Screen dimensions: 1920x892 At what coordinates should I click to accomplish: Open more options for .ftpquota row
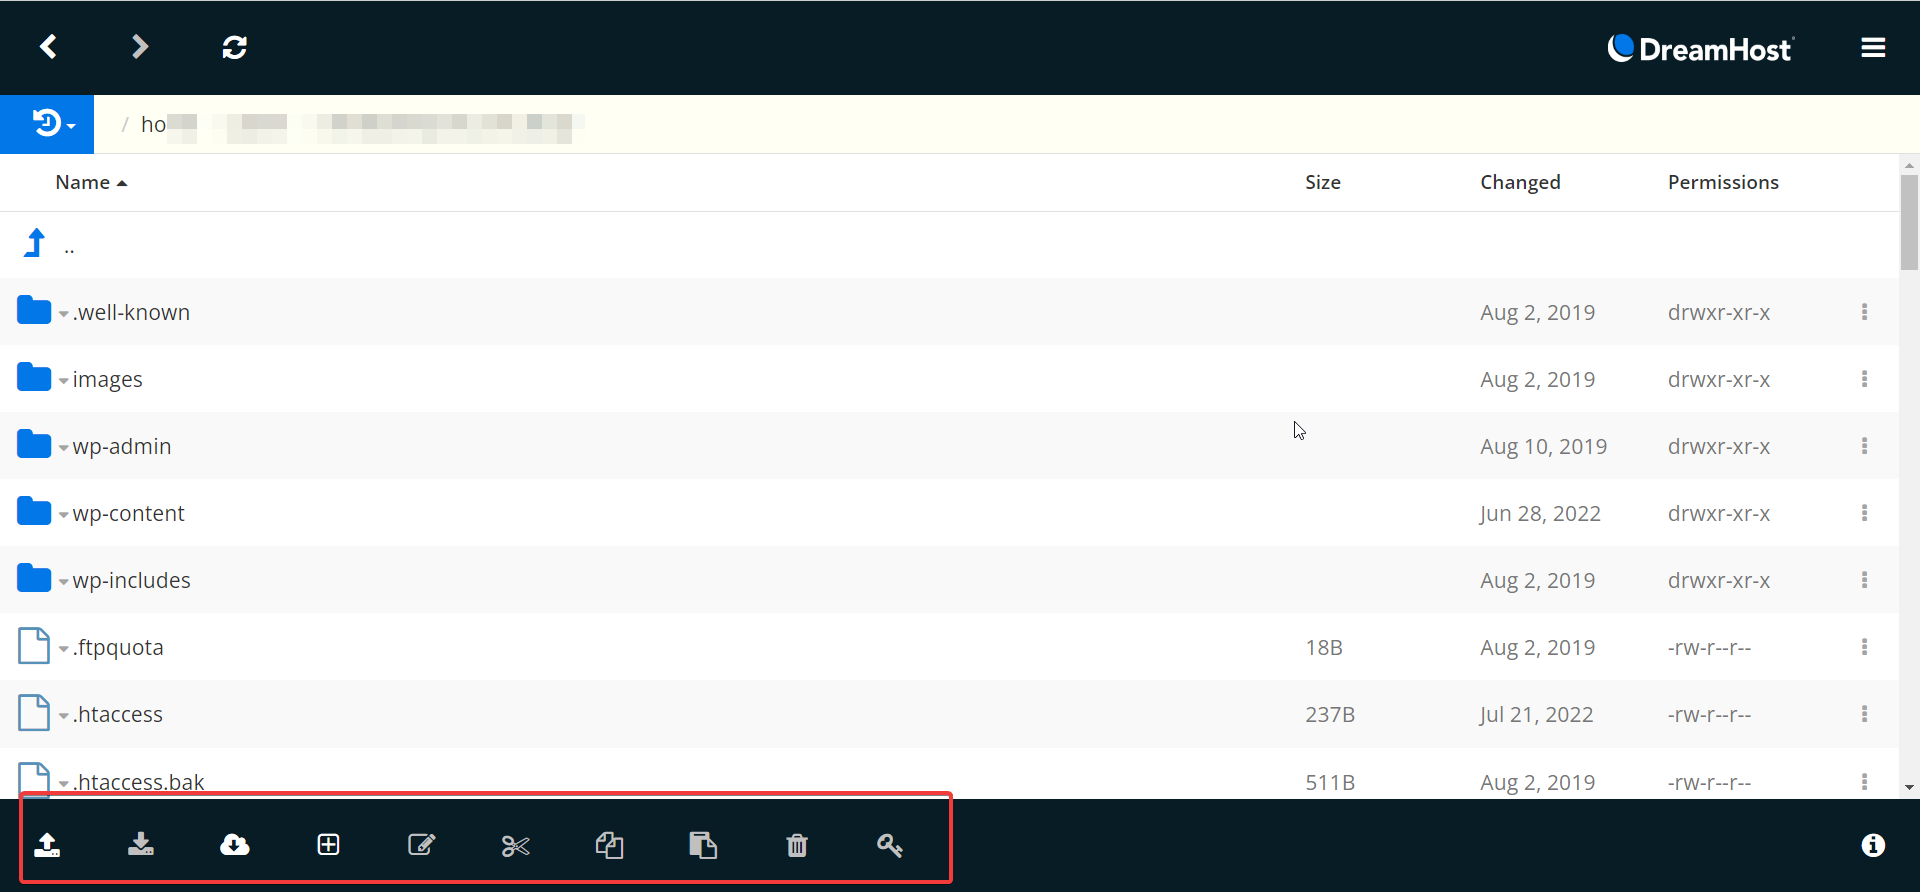[1864, 647]
